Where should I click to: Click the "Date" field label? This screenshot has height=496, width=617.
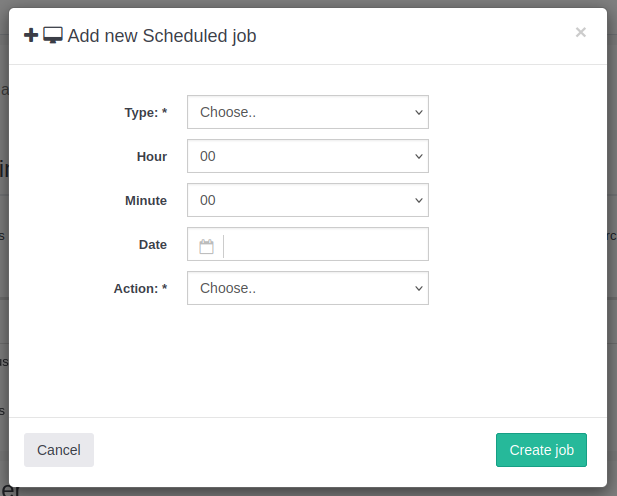click(153, 245)
